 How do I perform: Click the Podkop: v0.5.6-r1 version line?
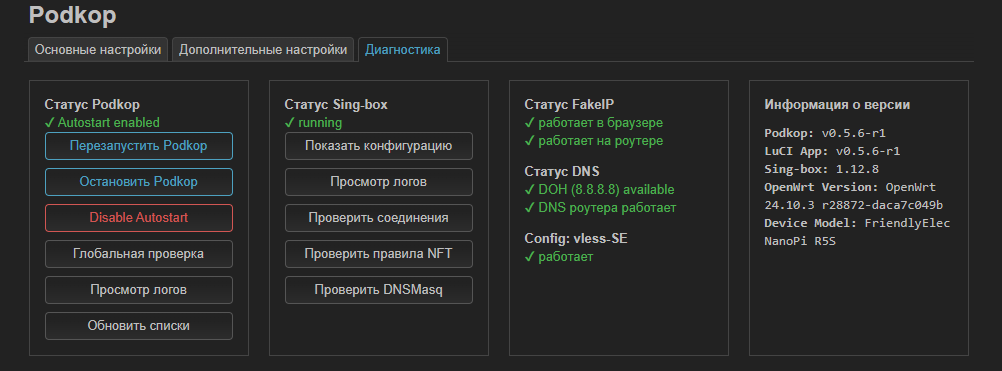[x=825, y=133]
